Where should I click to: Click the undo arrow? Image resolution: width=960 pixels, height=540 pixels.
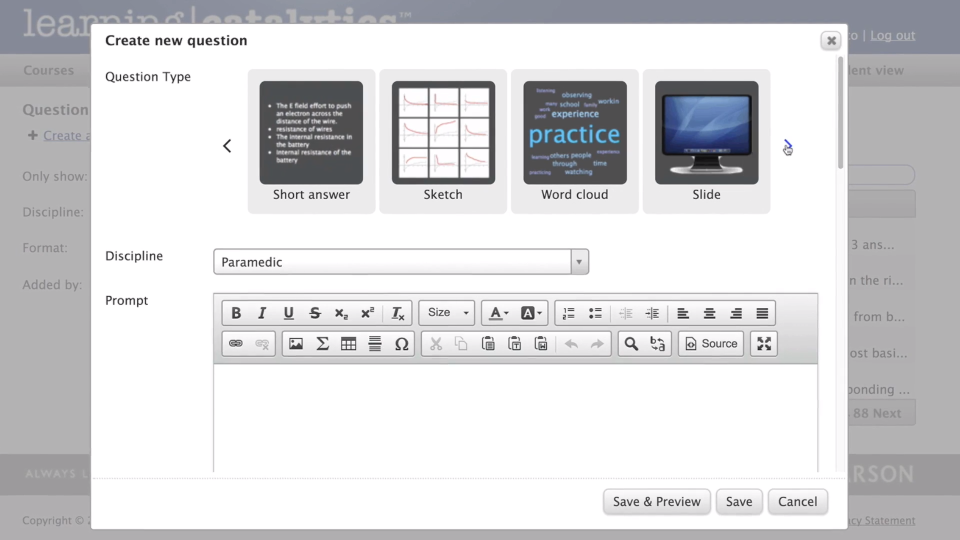571,343
